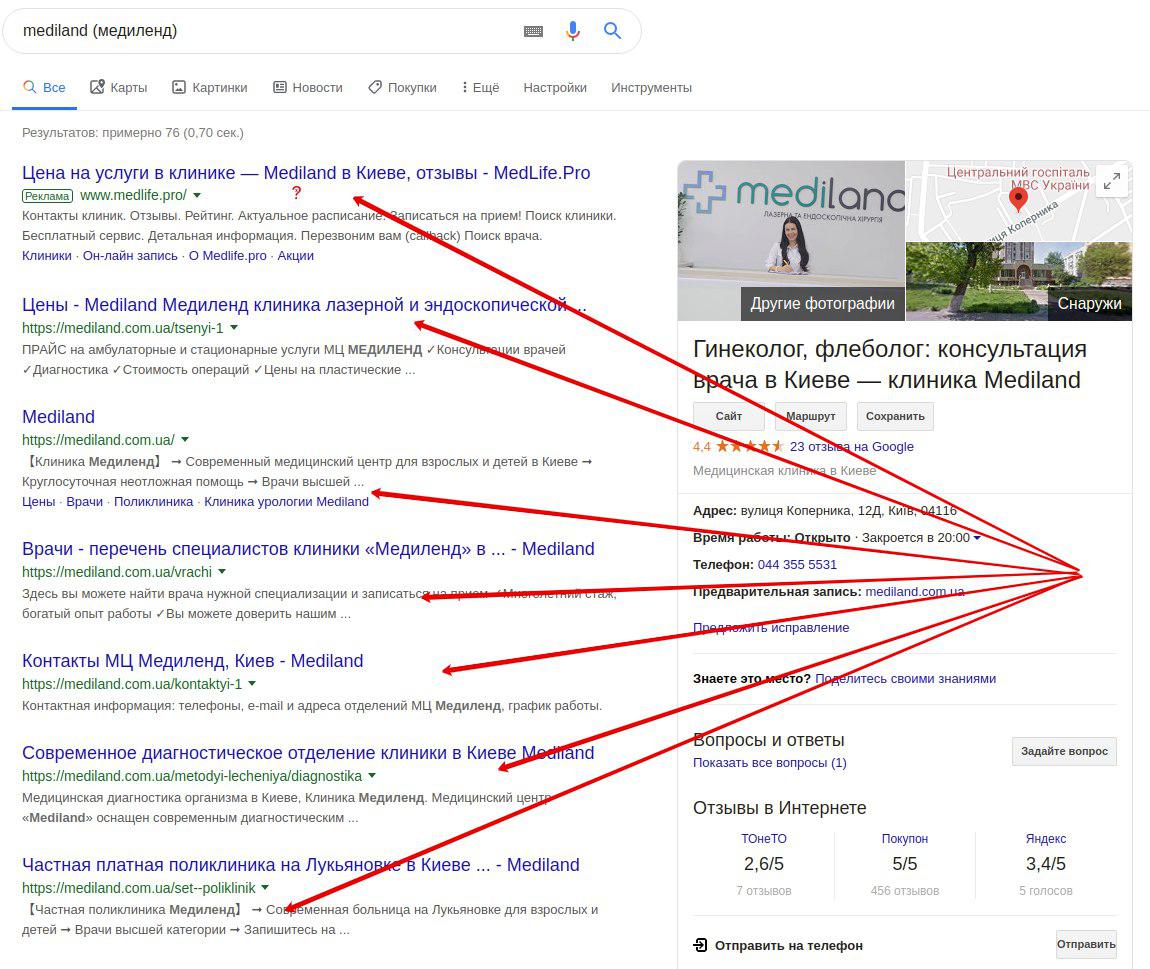
Task: Click the send-to-phone icon
Action: coord(700,945)
